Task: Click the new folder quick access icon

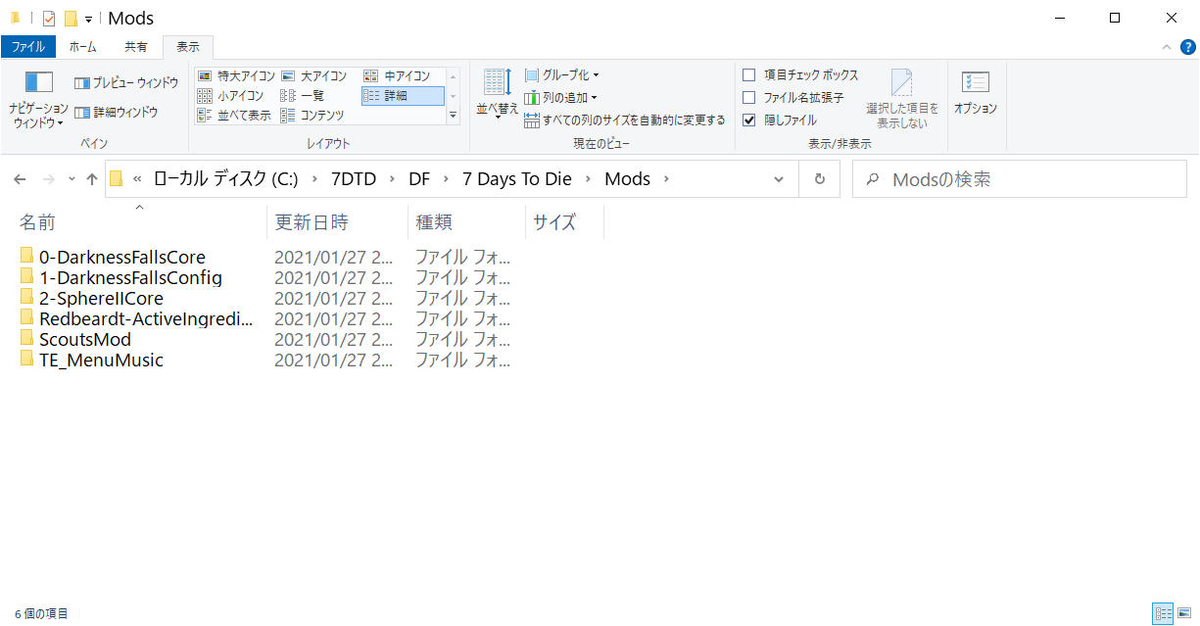Action: click(70, 18)
